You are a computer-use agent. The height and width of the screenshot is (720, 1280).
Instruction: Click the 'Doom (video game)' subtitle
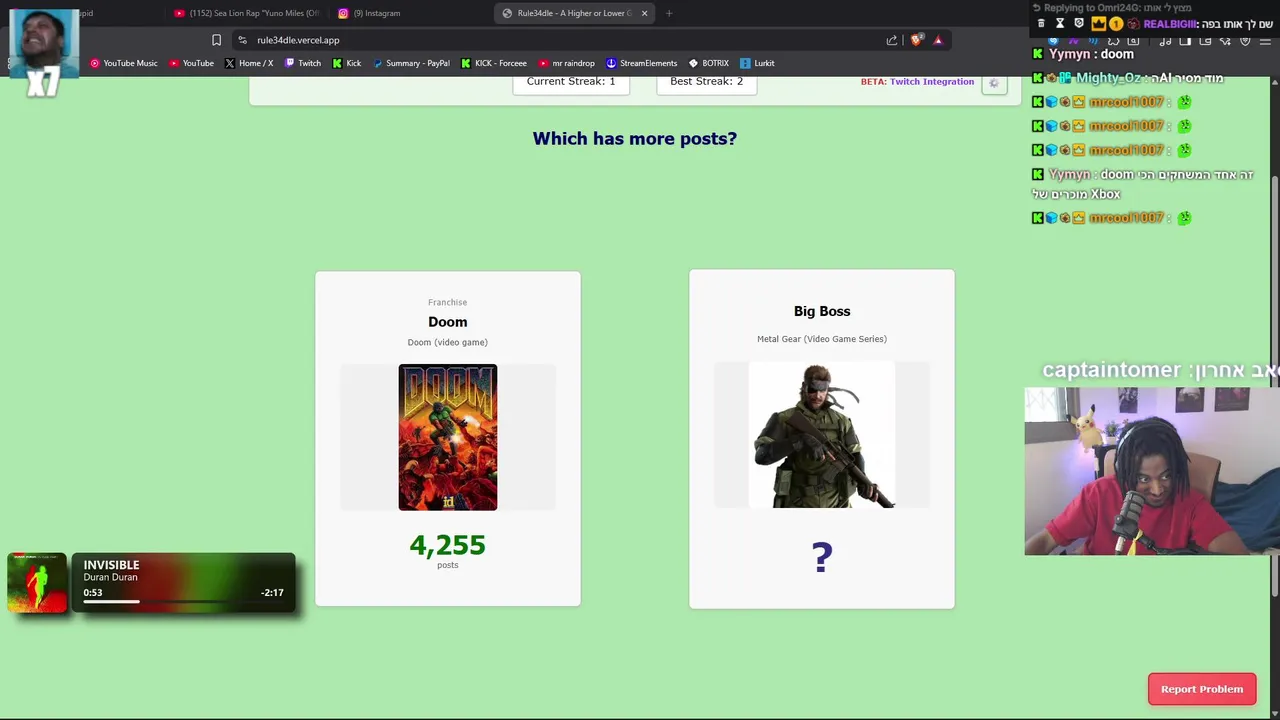pos(448,342)
